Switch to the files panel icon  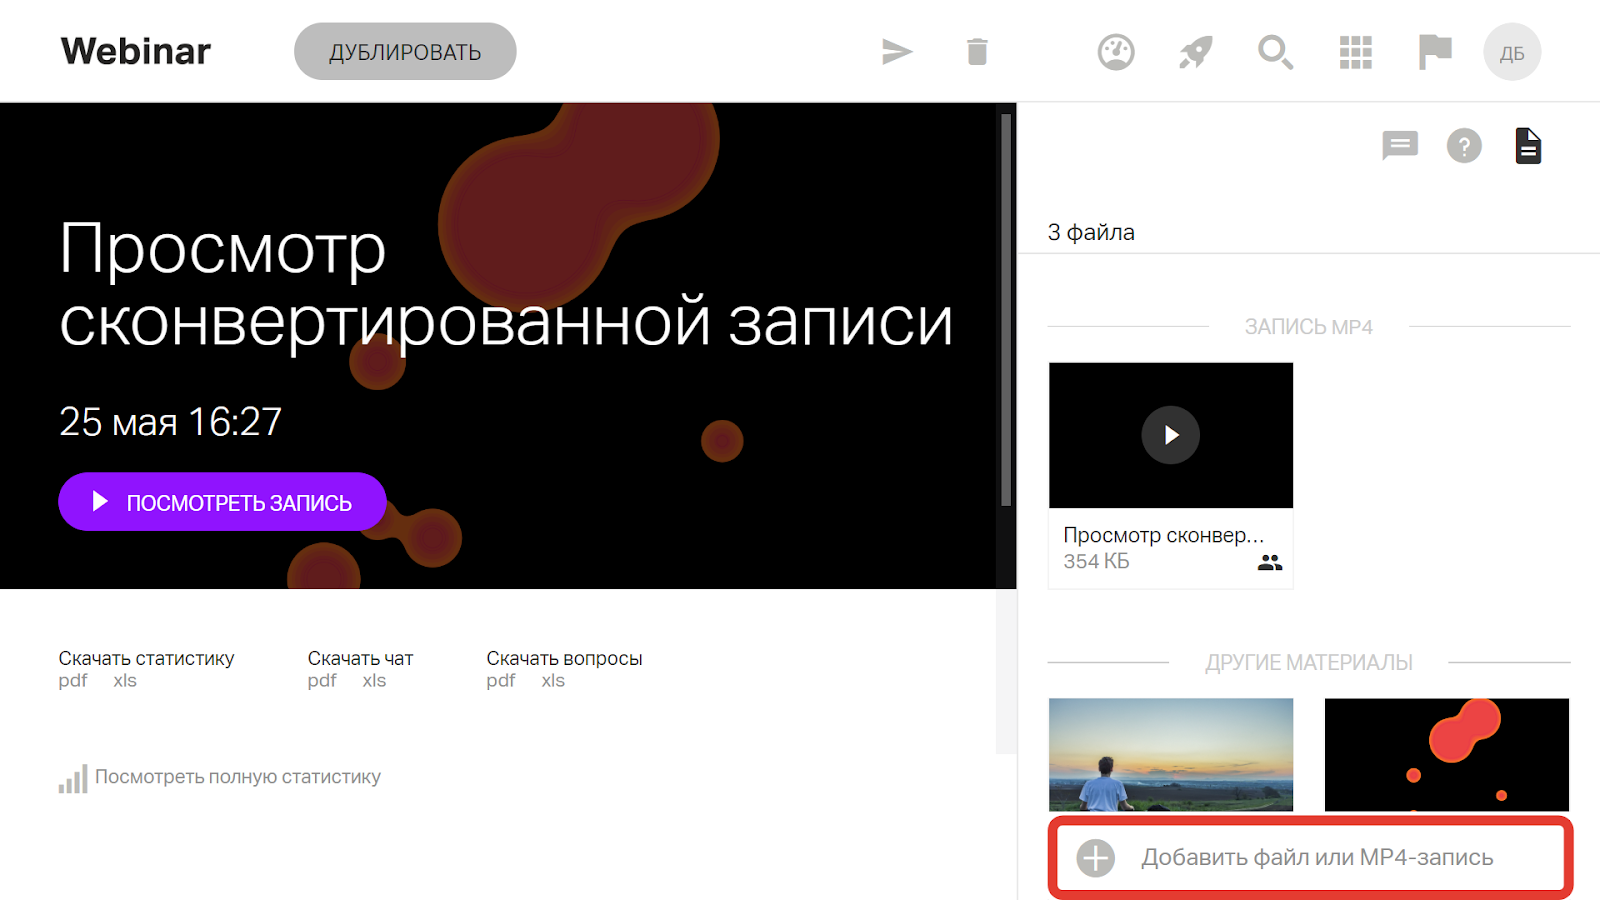[x=1528, y=146]
